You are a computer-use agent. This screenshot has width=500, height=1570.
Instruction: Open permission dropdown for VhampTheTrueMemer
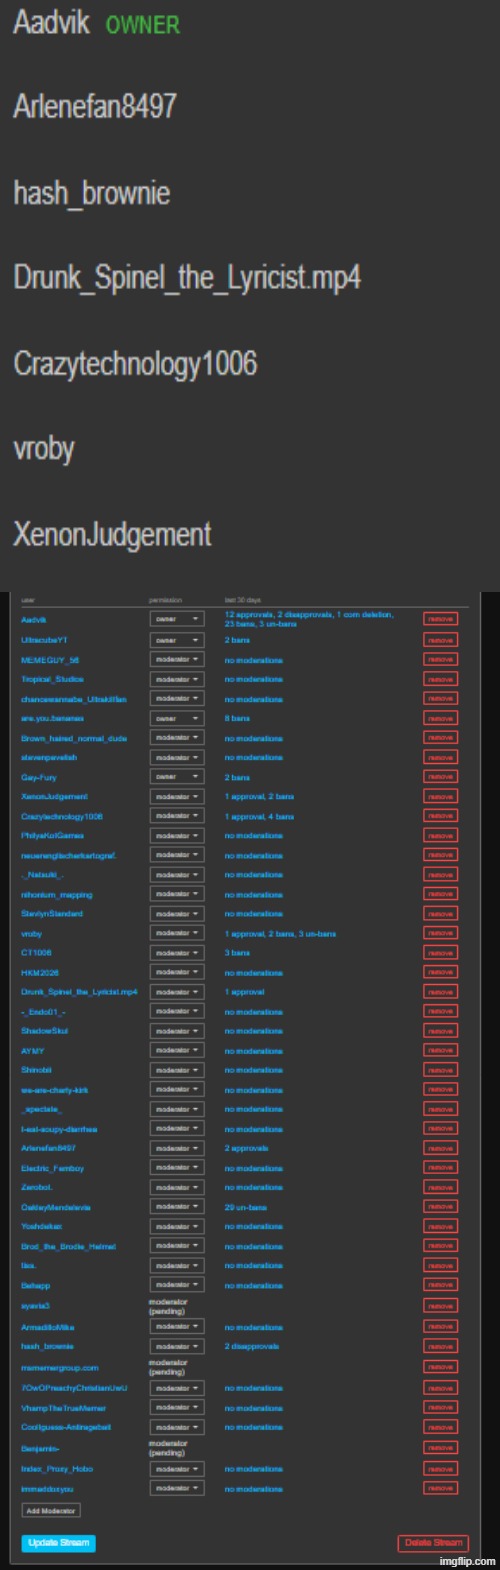click(x=177, y=1408)
